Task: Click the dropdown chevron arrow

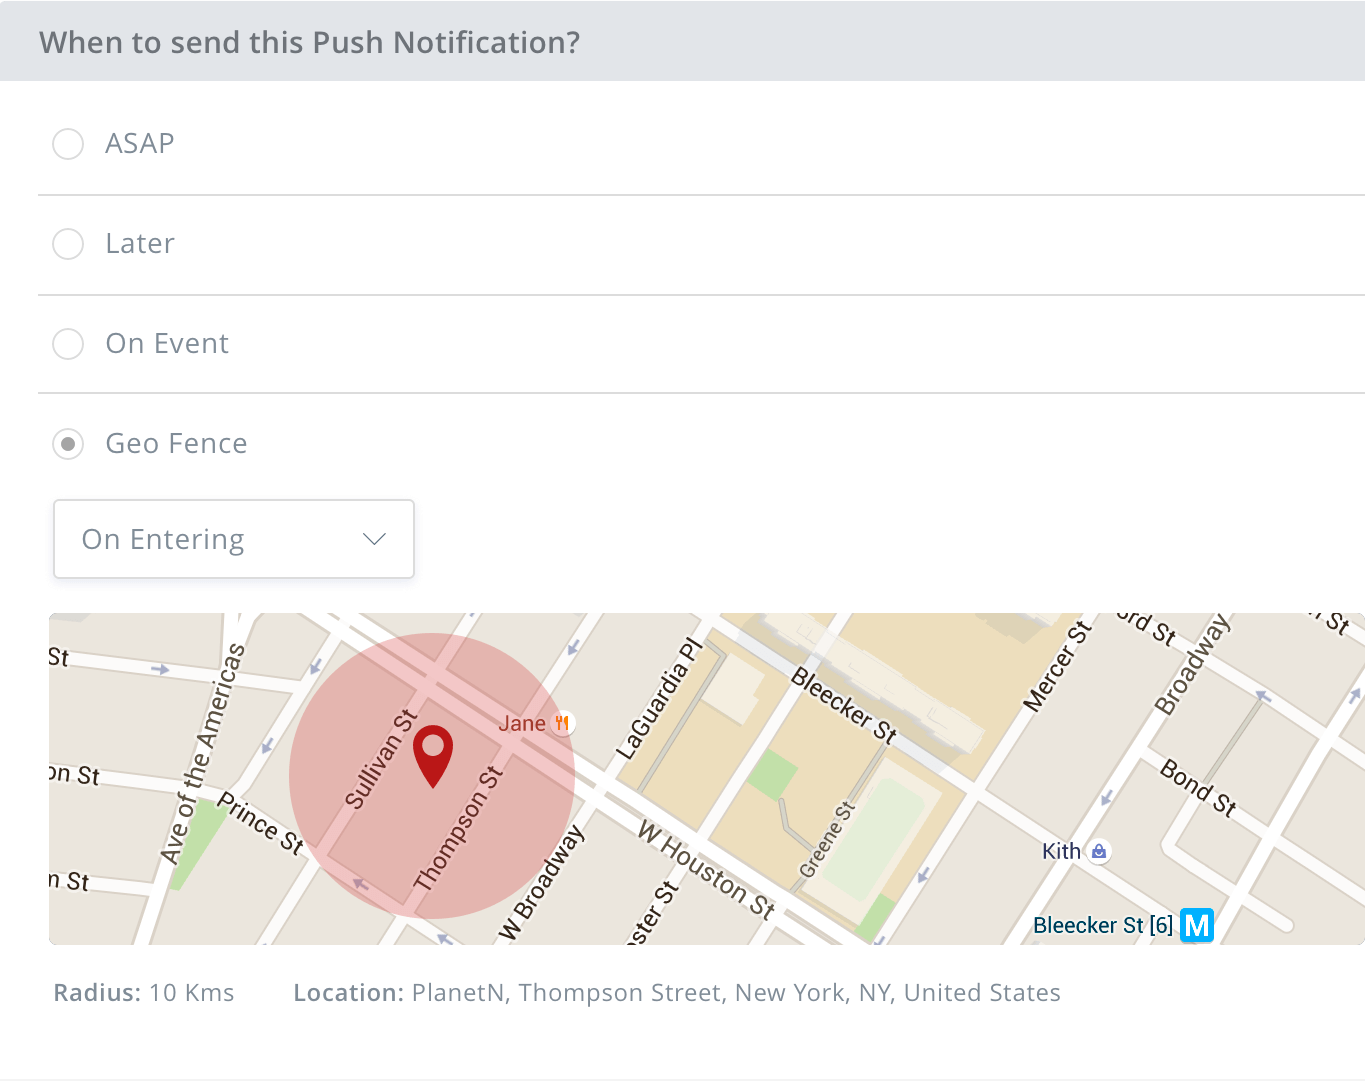Action: click(374, 539)
